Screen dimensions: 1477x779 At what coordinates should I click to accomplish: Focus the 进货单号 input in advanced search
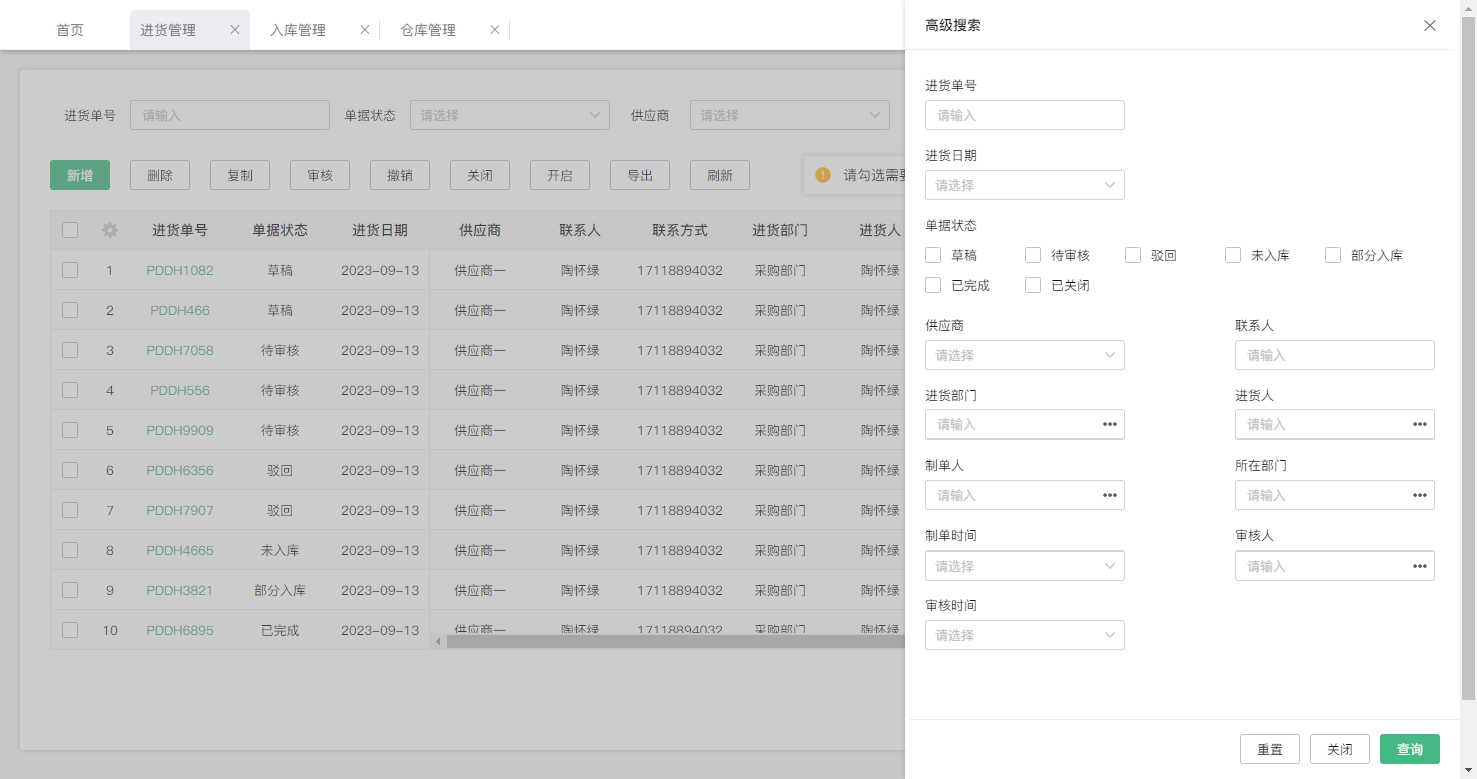[x=1025, y=115]
